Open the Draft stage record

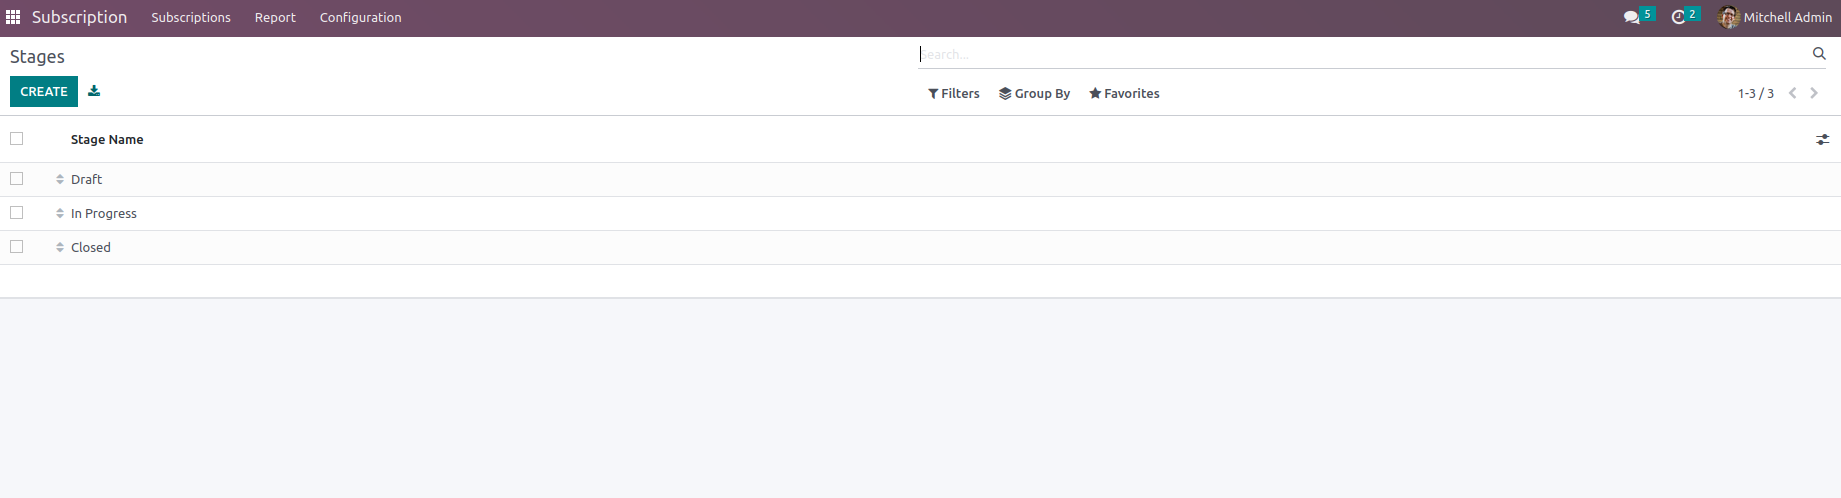[x=86, y=179]
